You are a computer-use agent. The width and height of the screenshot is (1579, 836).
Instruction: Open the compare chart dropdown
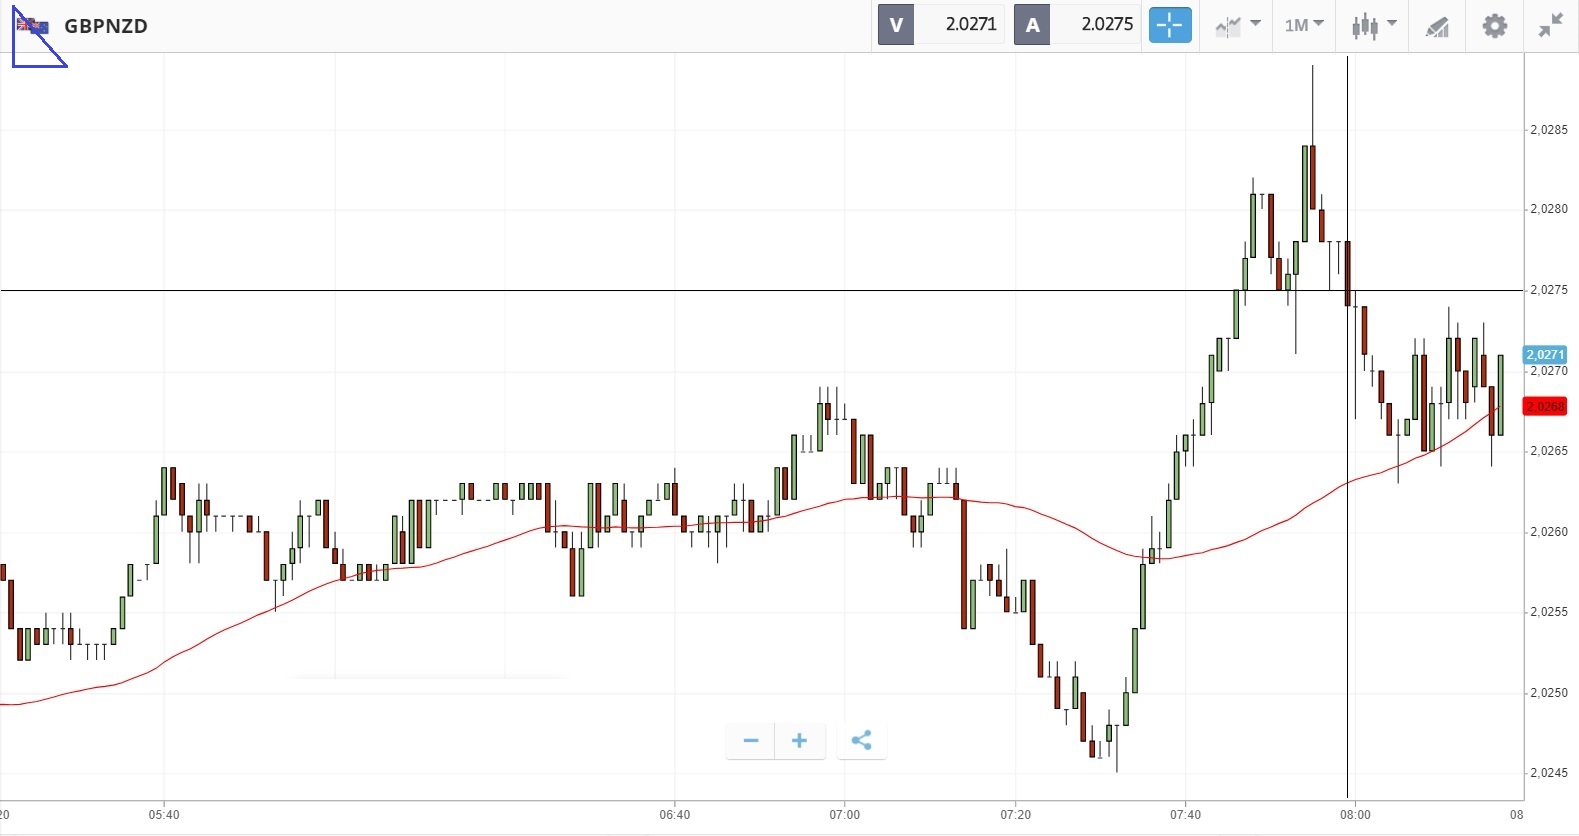[x=1237, y=26]
